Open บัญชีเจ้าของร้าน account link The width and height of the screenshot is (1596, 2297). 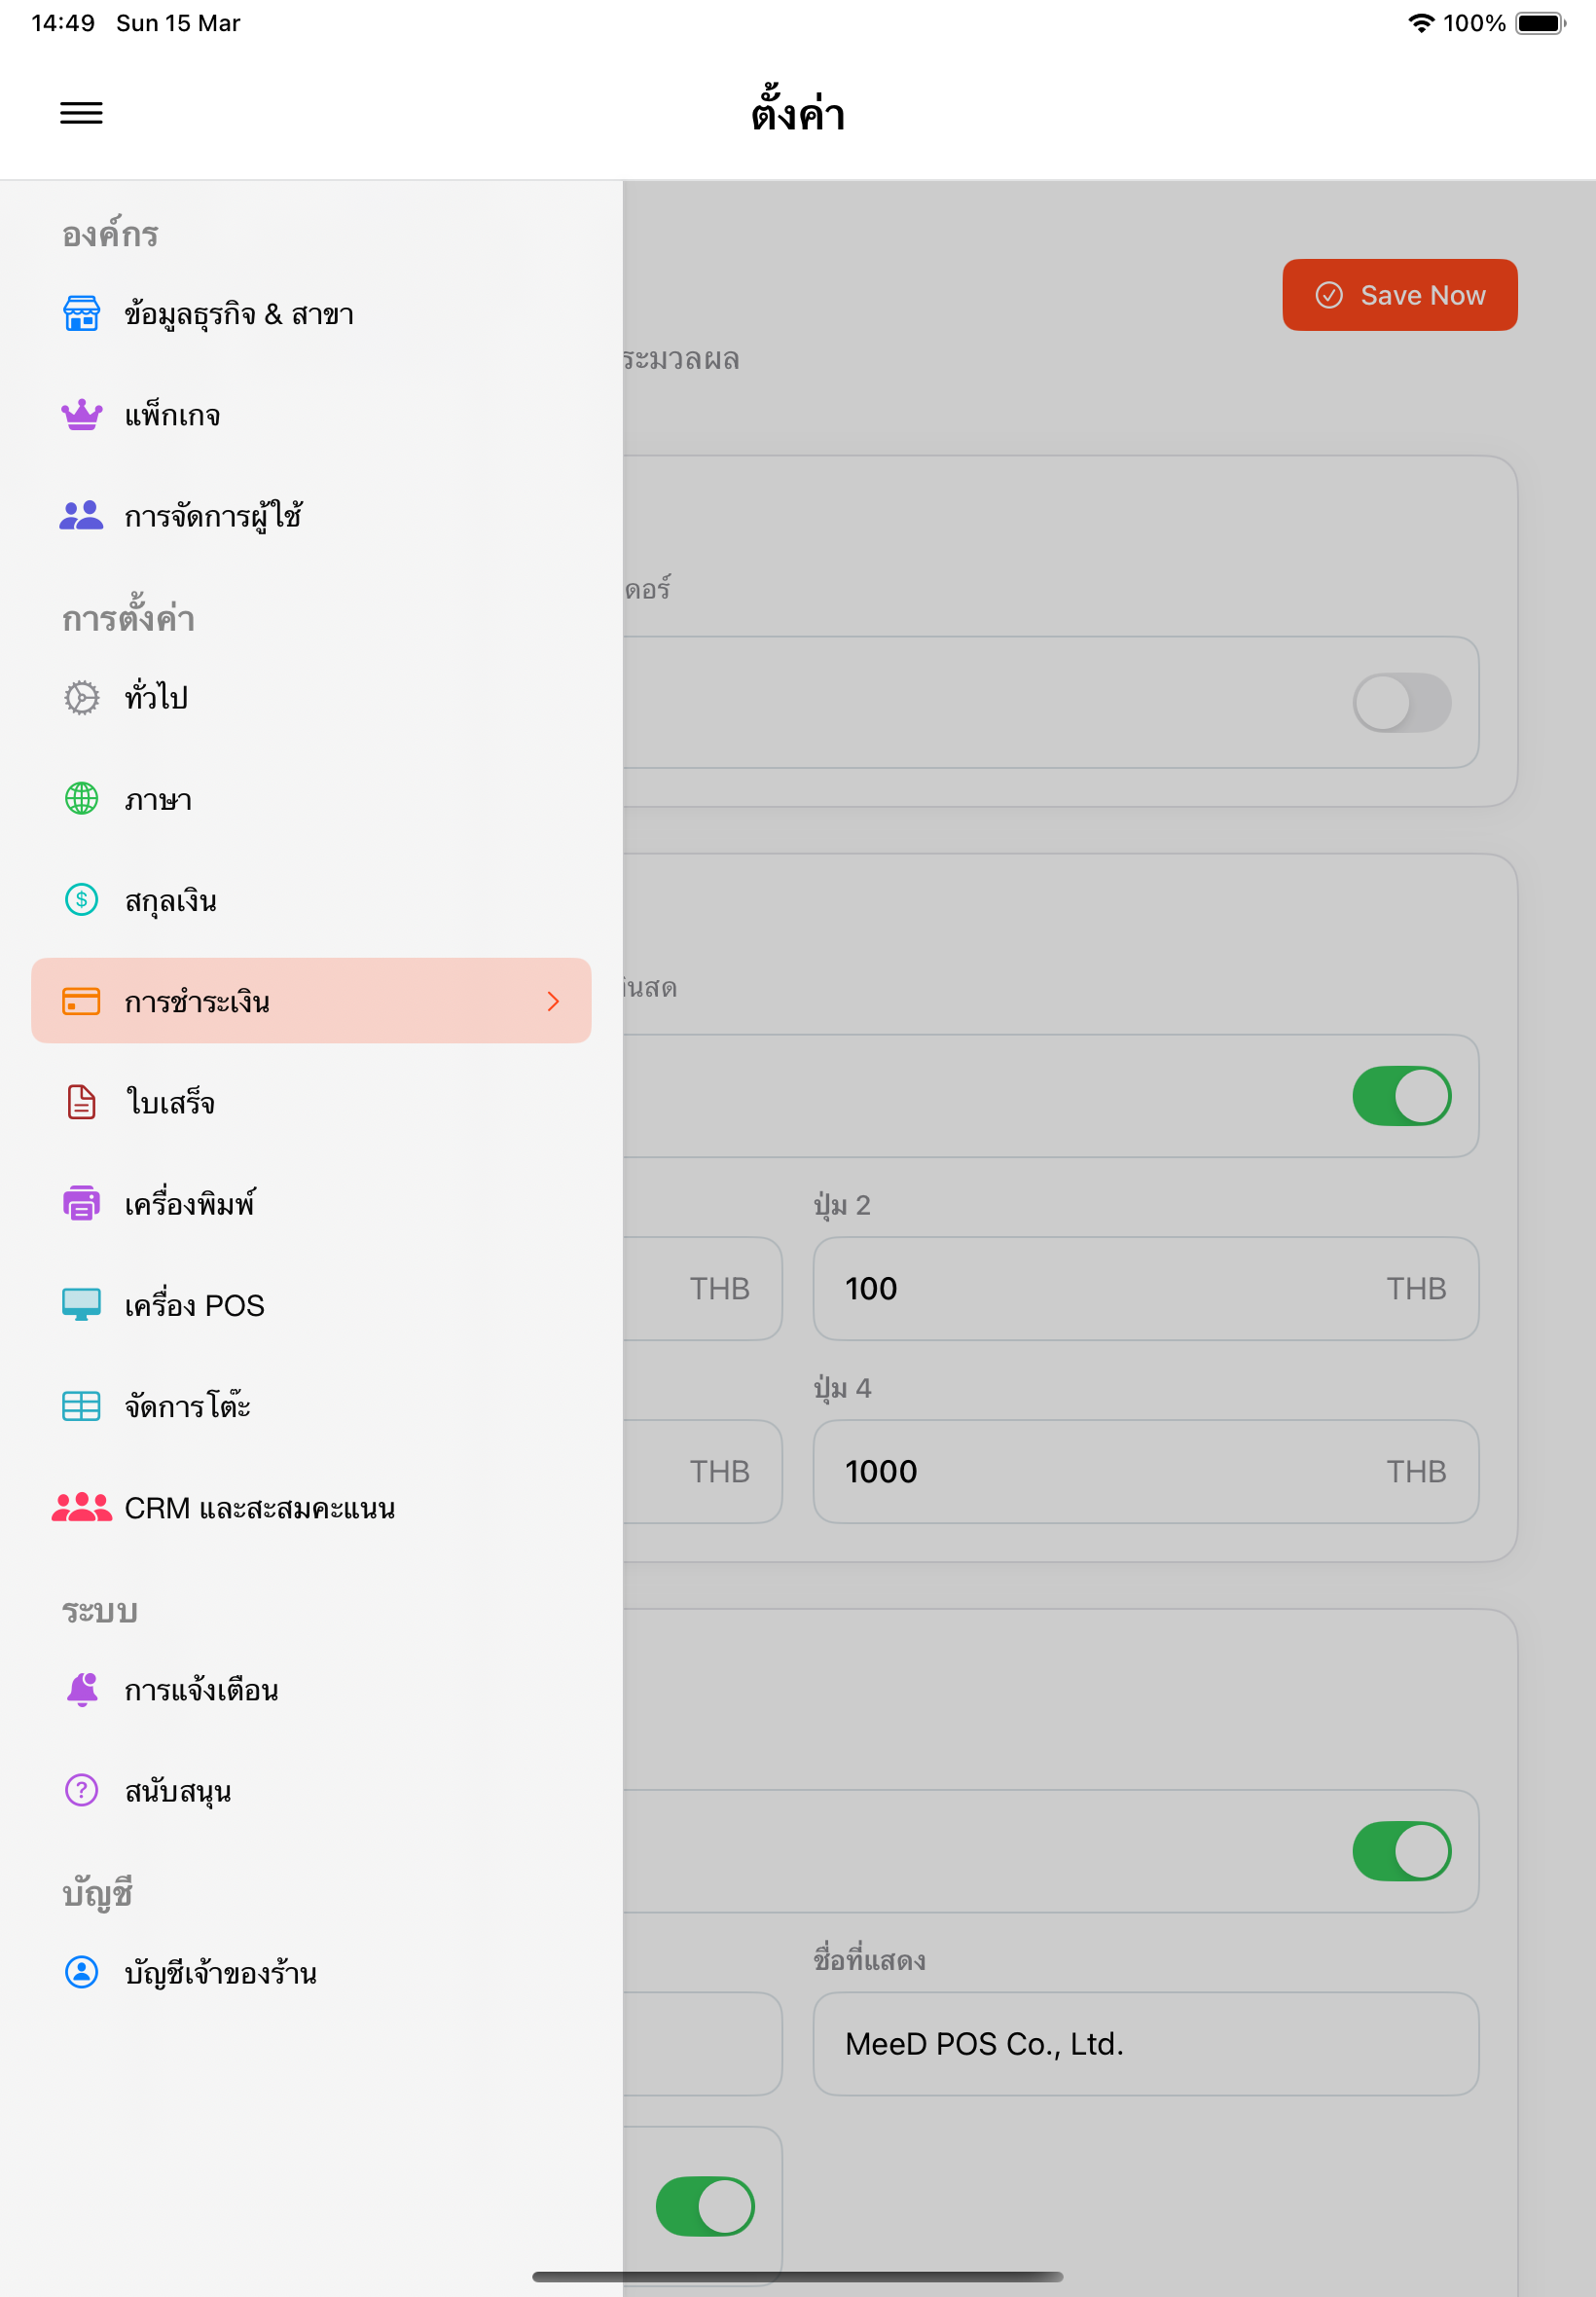pyautogui.click(x=311, y=1972)
